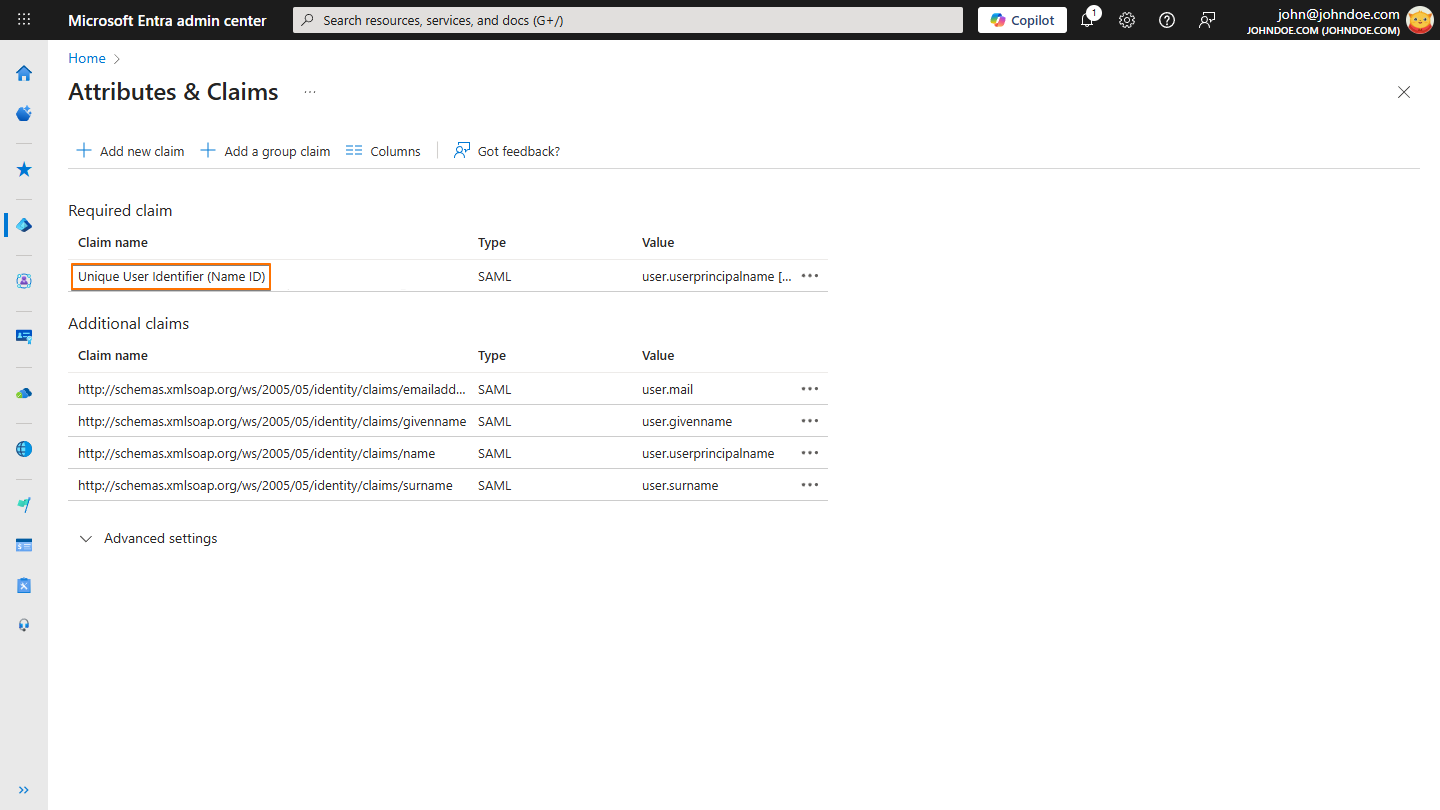Open the Columns toolbar option
The width and height of the screenshot is (1440, 810).
tap(383, 150)
